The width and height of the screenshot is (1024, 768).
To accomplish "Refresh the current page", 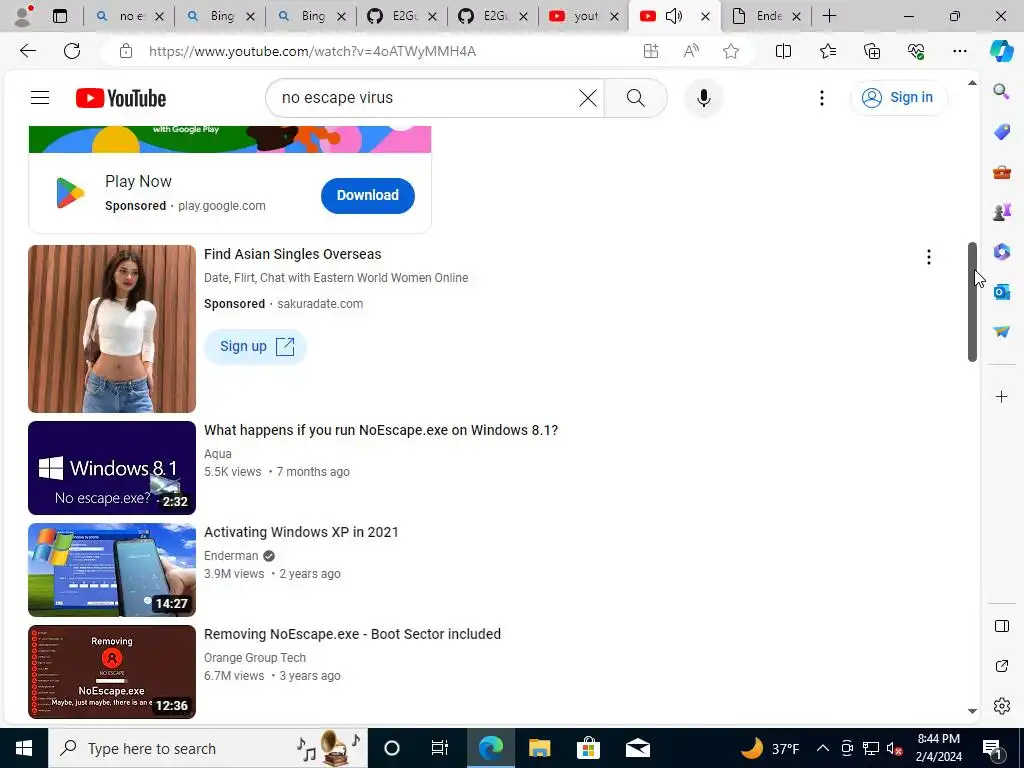I will click(72, 51).
